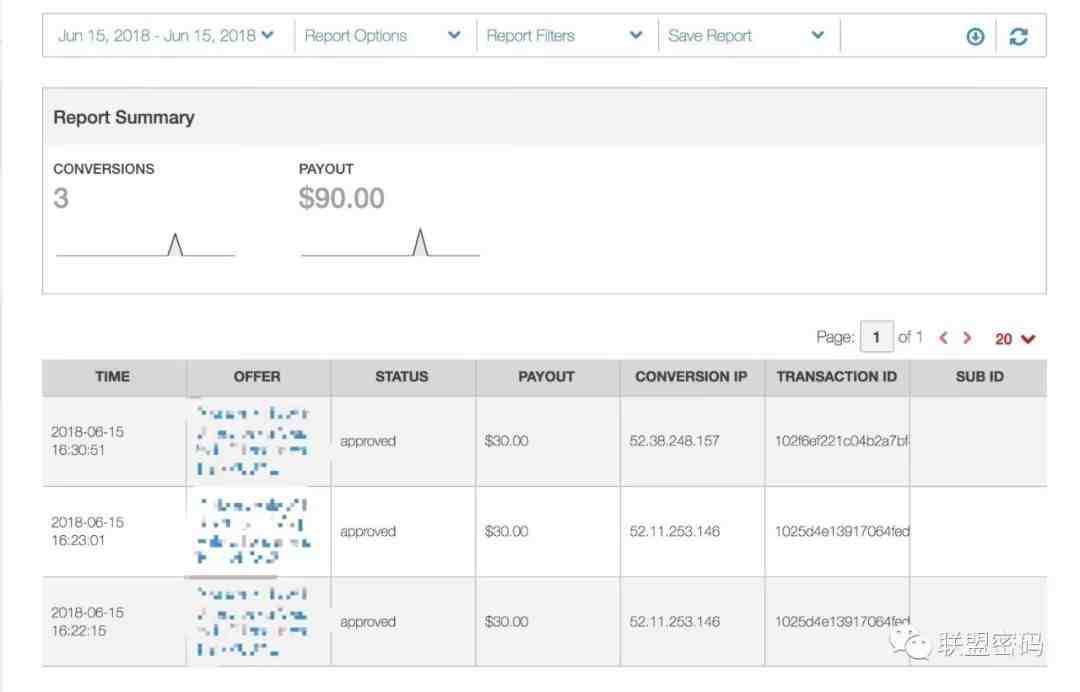
Task: Go to previous page arrow
Action: tap(943, 338)
